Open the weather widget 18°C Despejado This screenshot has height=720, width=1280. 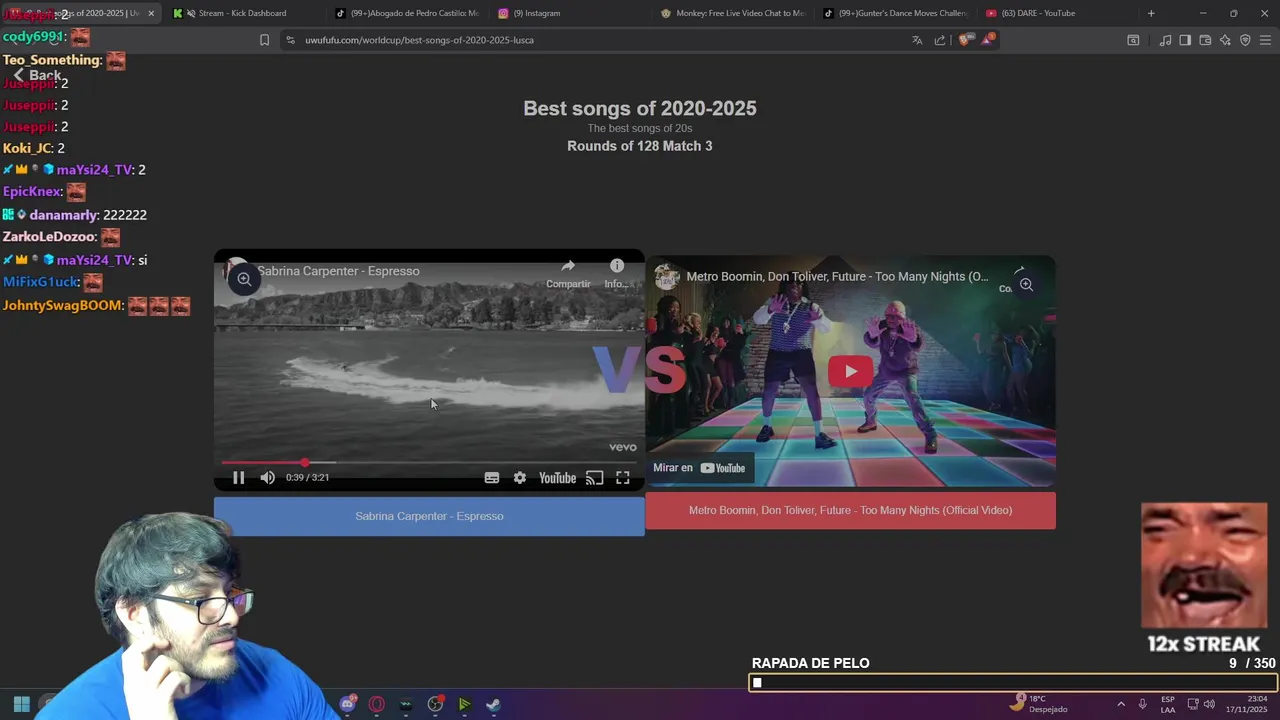pos(1038,704)
